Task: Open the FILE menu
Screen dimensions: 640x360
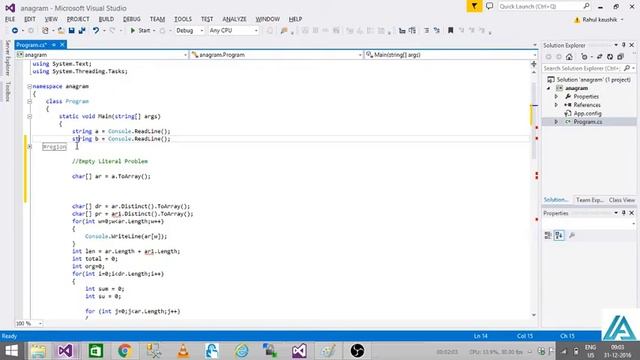Action: [x=10, y=19]
